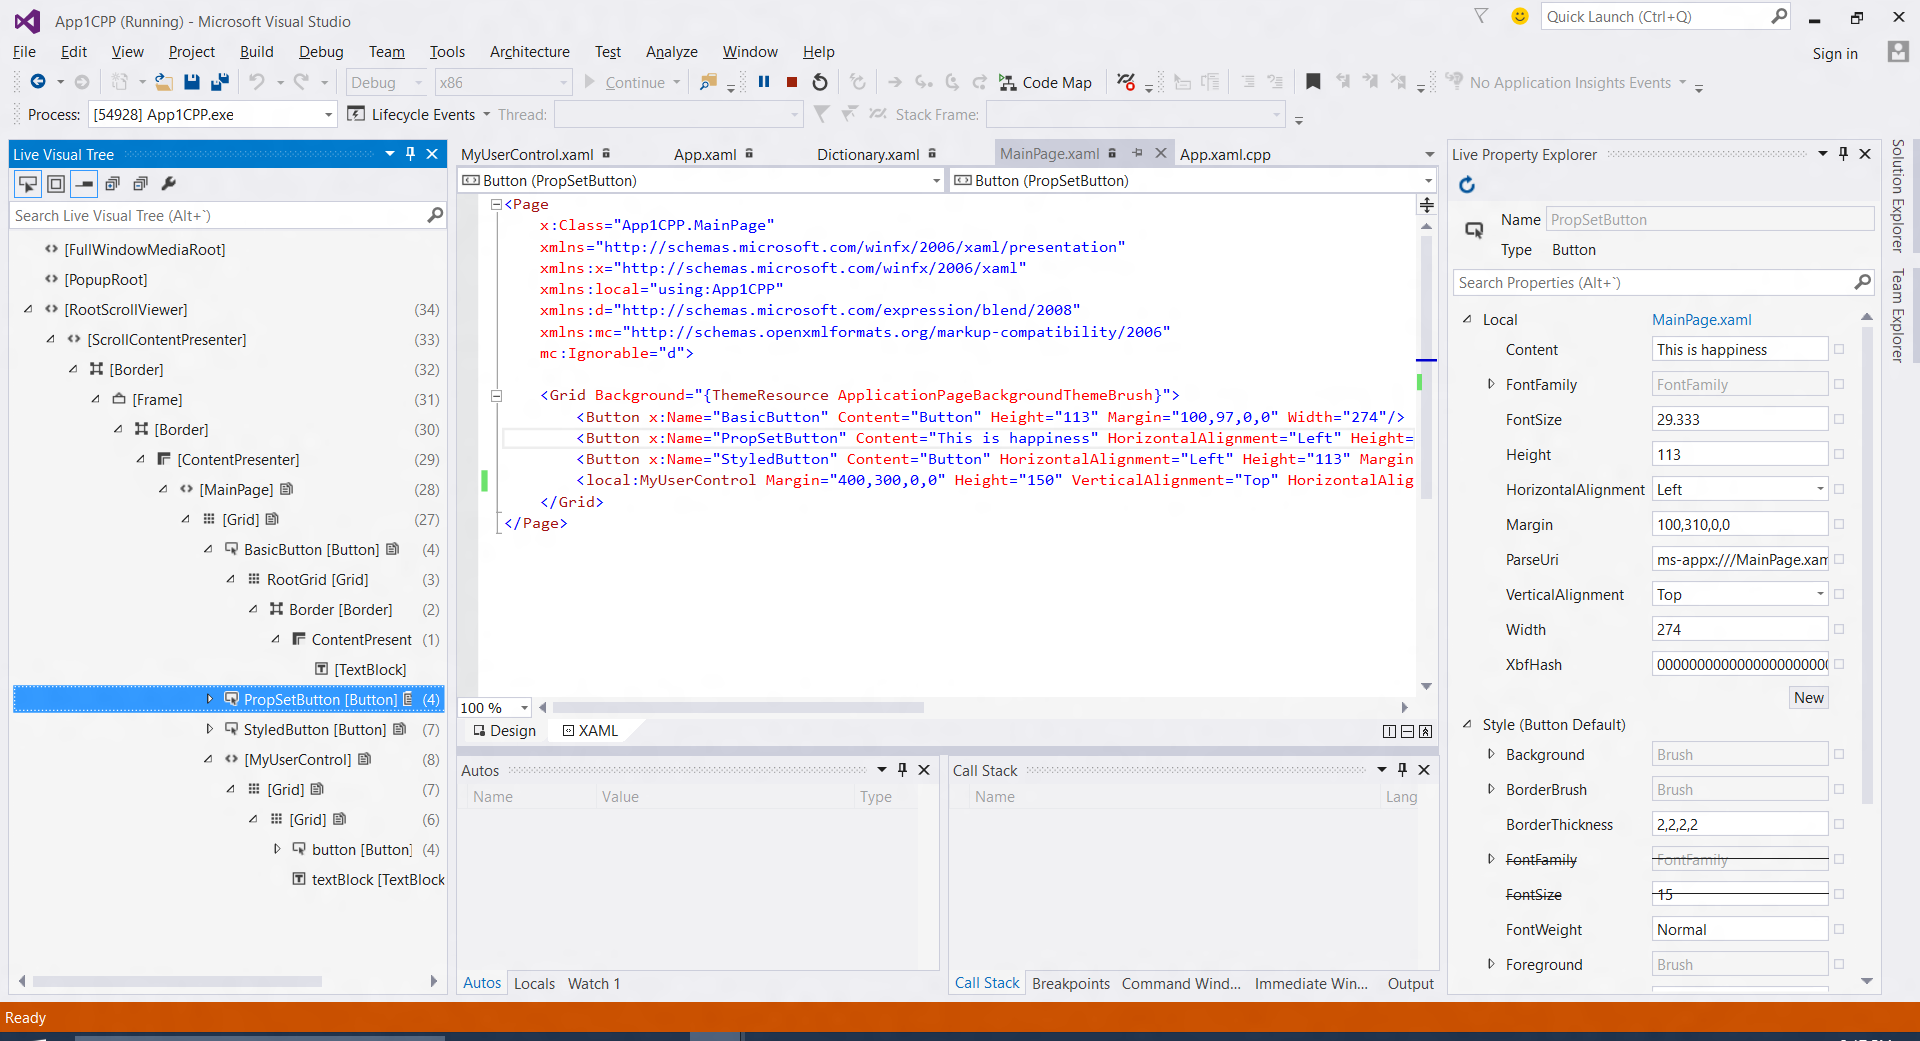Image resolution: width=1920 pixels, height=1041 pixels.
Task: Click the Sign in link
Action: click(1836, 53)
